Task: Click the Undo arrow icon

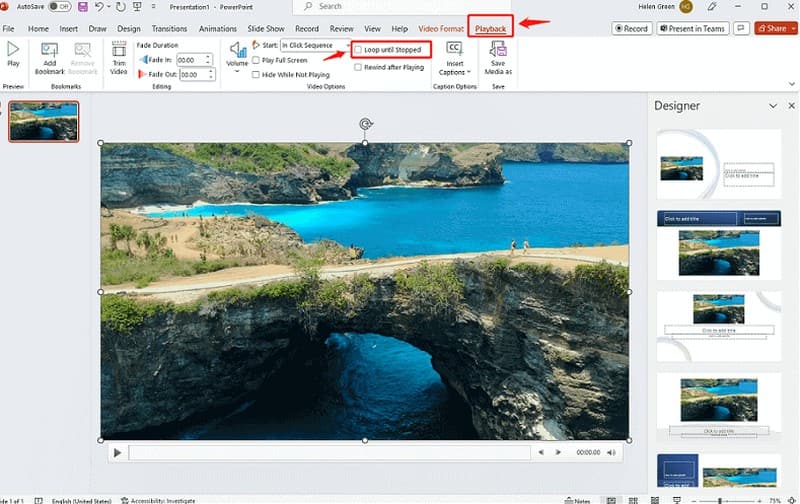Action: 99,7
